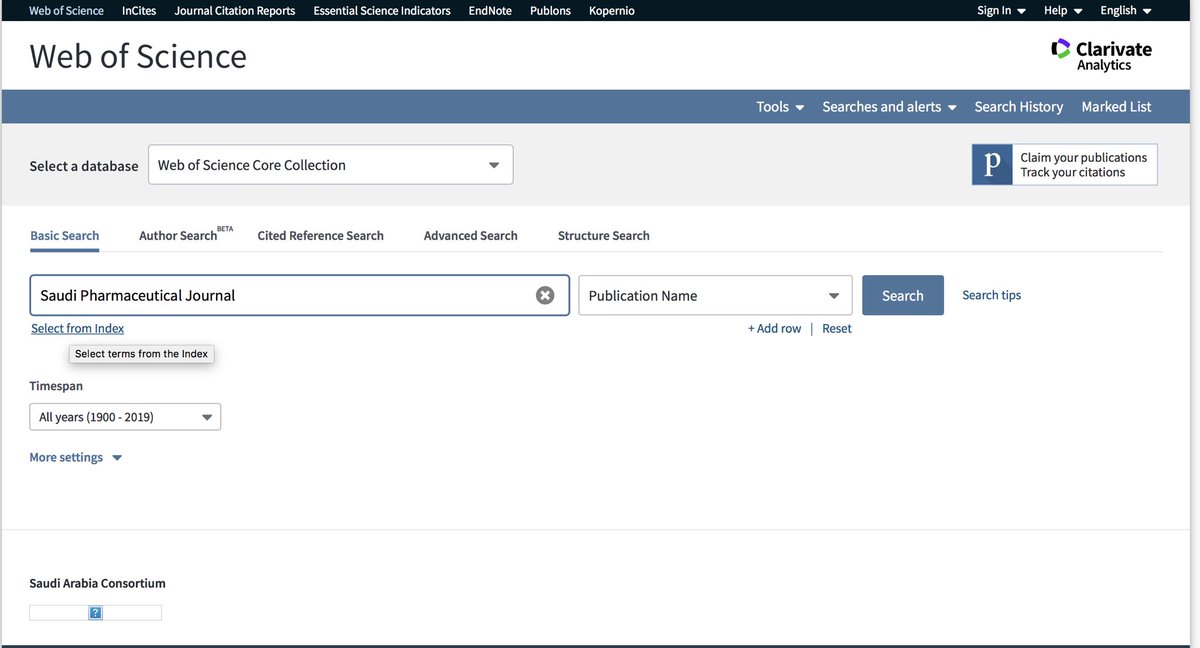This screenshot has width=1200, height=648.
Task: Go to InCites
Action: (x=139, y=10)
